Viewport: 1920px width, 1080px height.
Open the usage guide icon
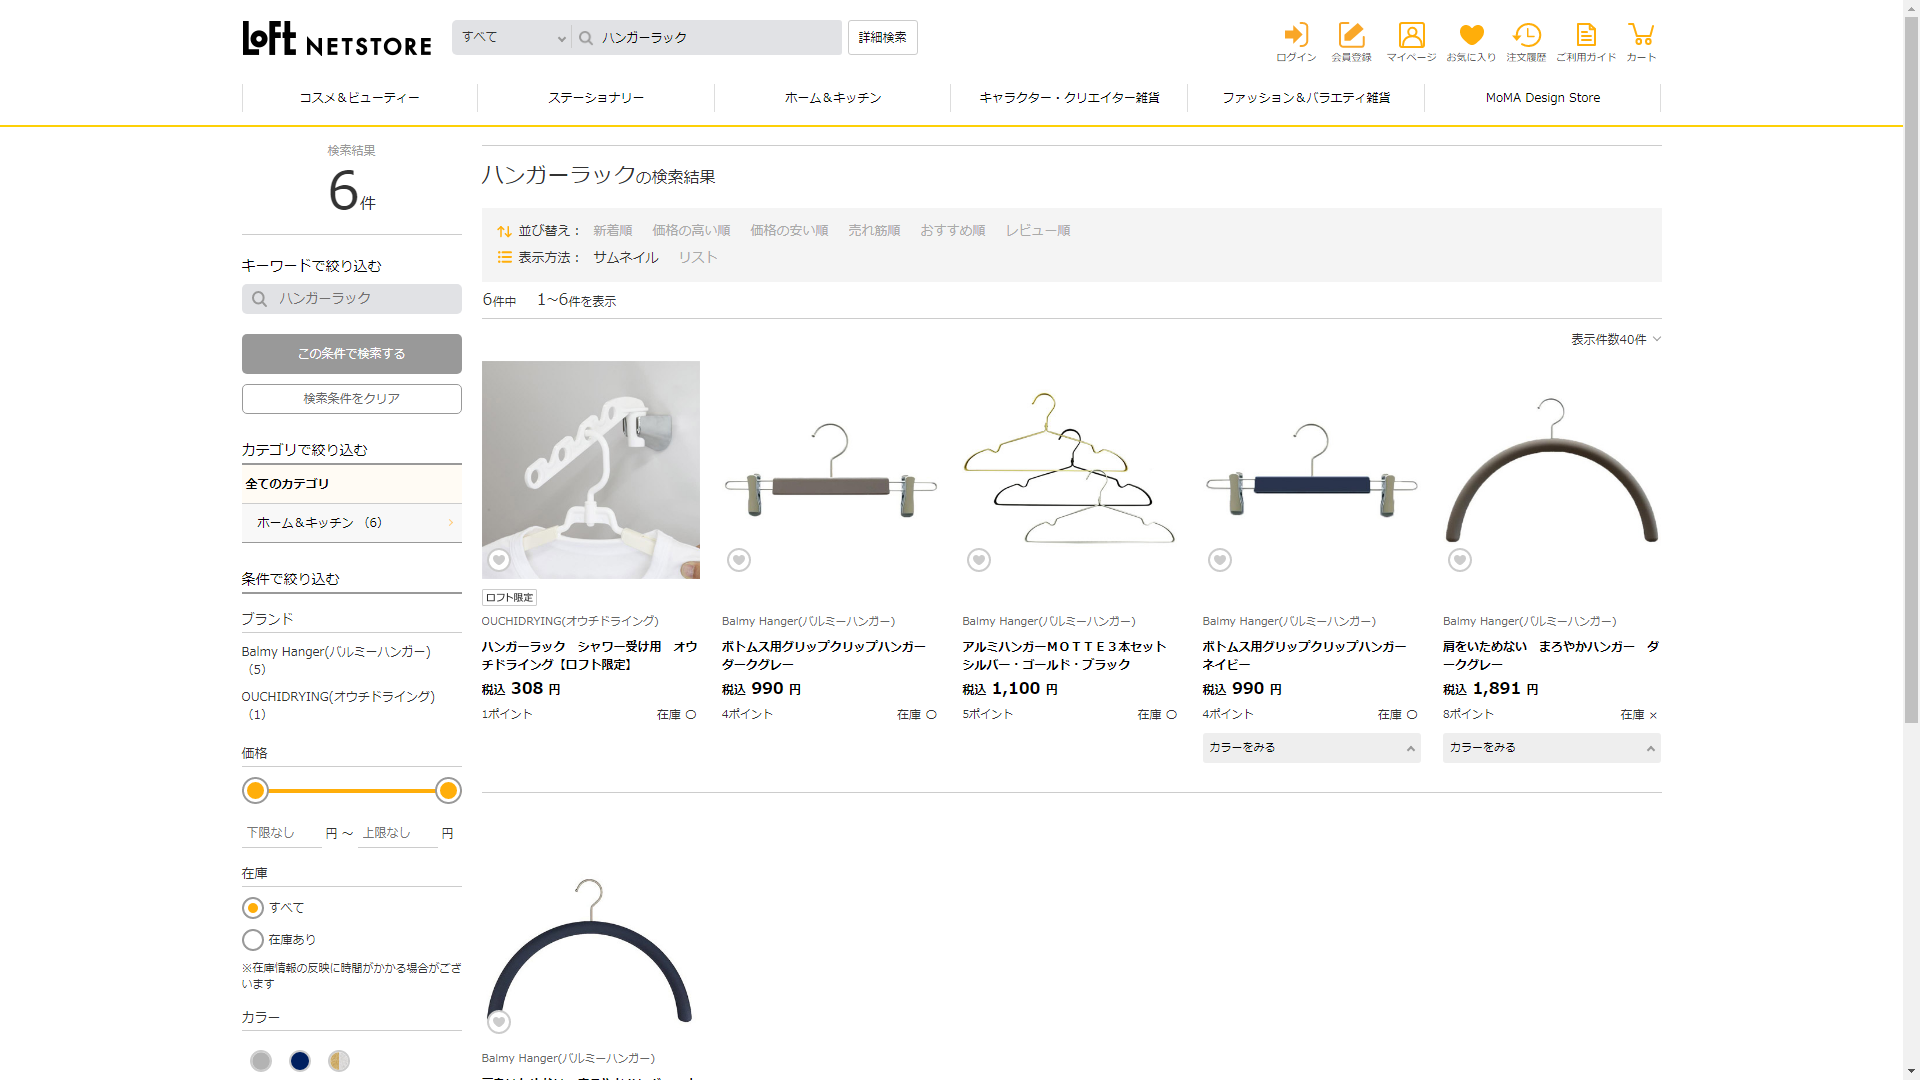click(1586, 42)
